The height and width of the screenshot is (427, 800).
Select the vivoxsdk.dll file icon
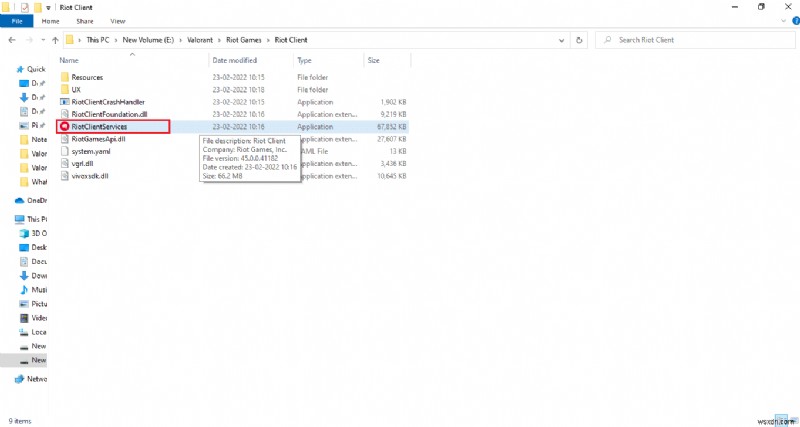64,176
